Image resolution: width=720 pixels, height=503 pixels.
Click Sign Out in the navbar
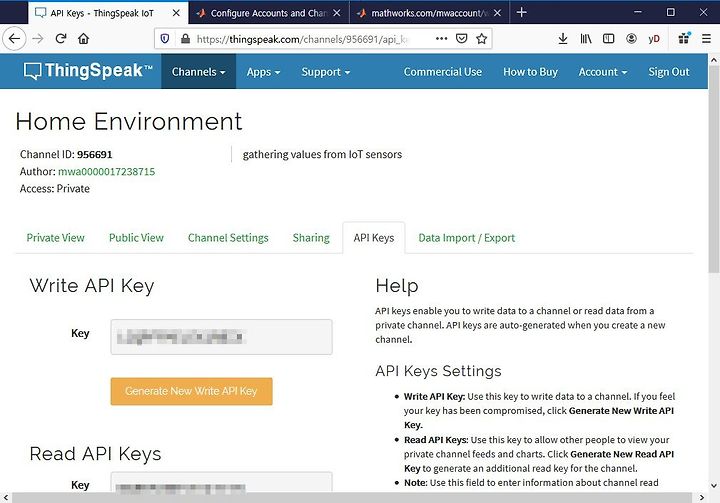(x=669, y=72)
